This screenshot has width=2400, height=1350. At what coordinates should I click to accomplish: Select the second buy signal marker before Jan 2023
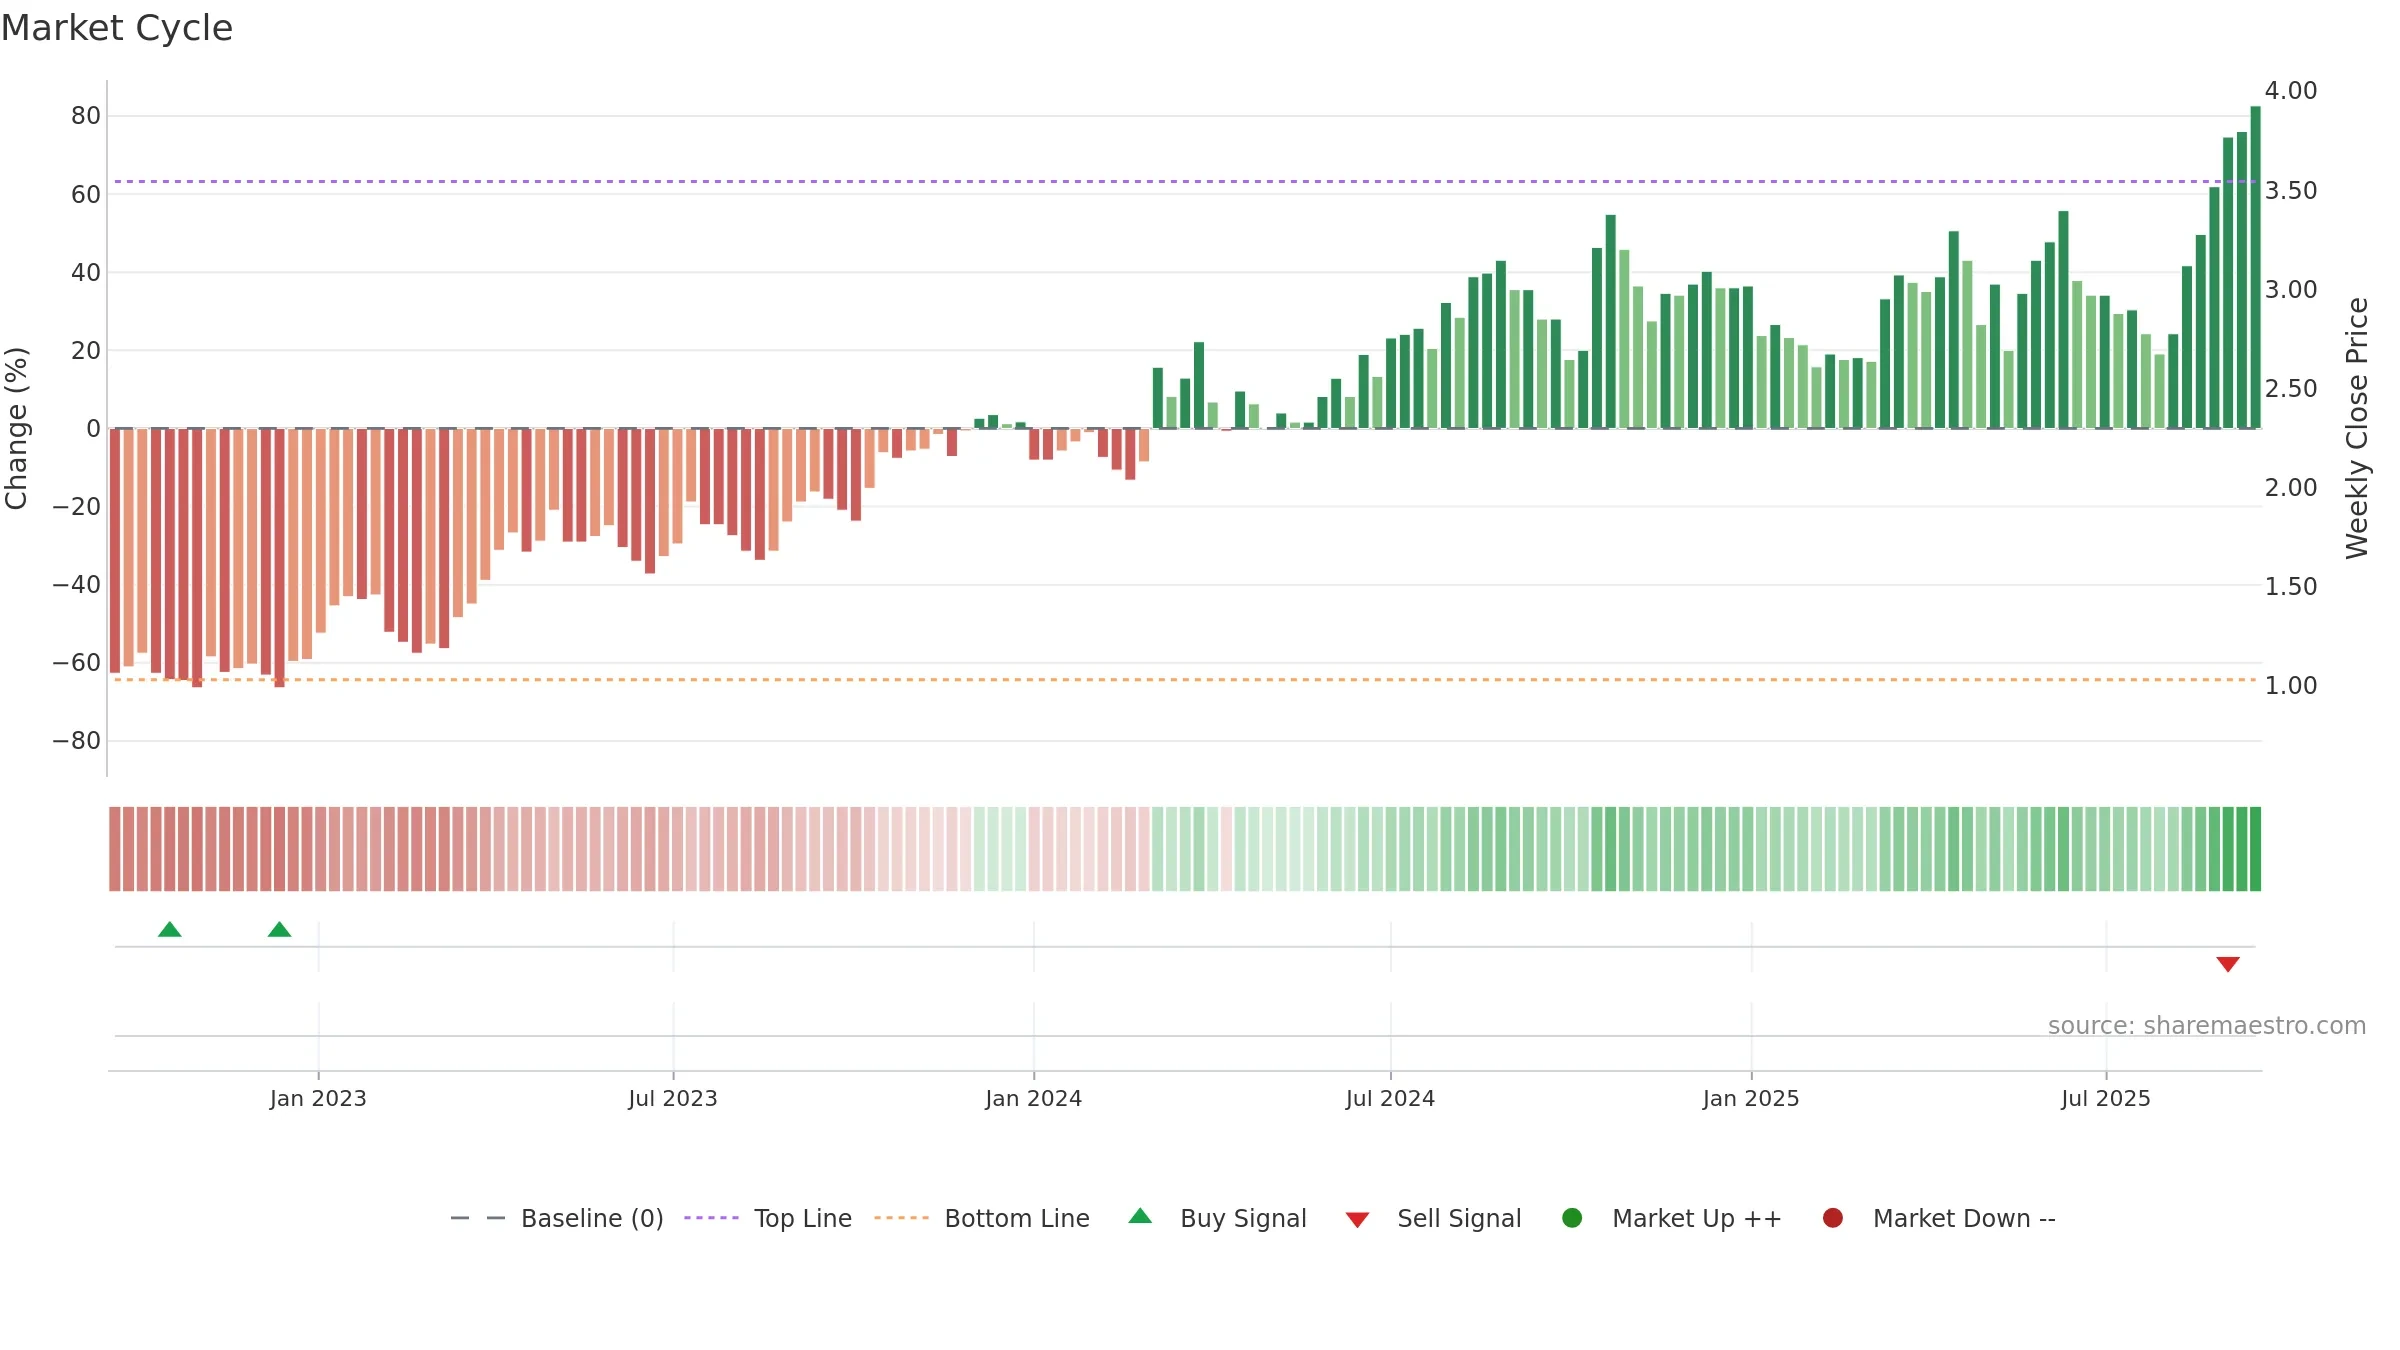point(280,930)
